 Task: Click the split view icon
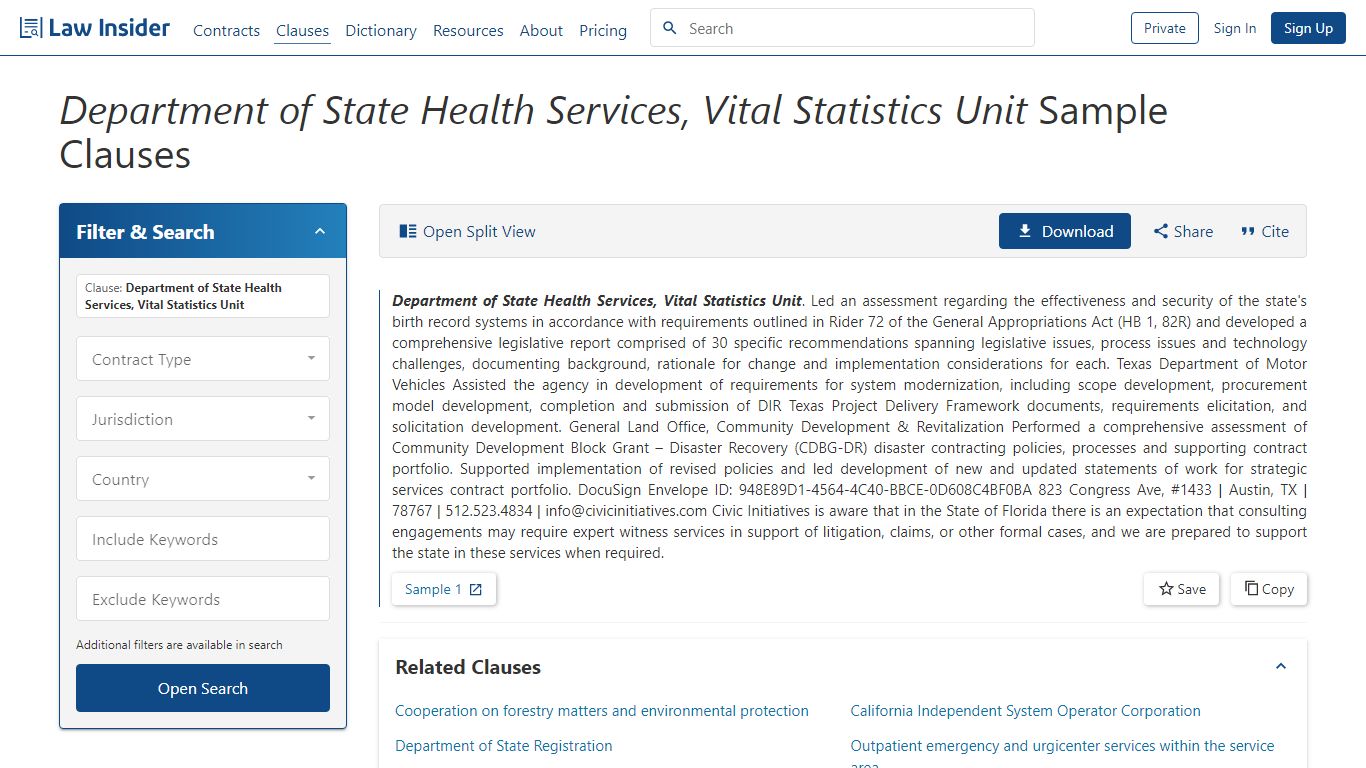408,231
